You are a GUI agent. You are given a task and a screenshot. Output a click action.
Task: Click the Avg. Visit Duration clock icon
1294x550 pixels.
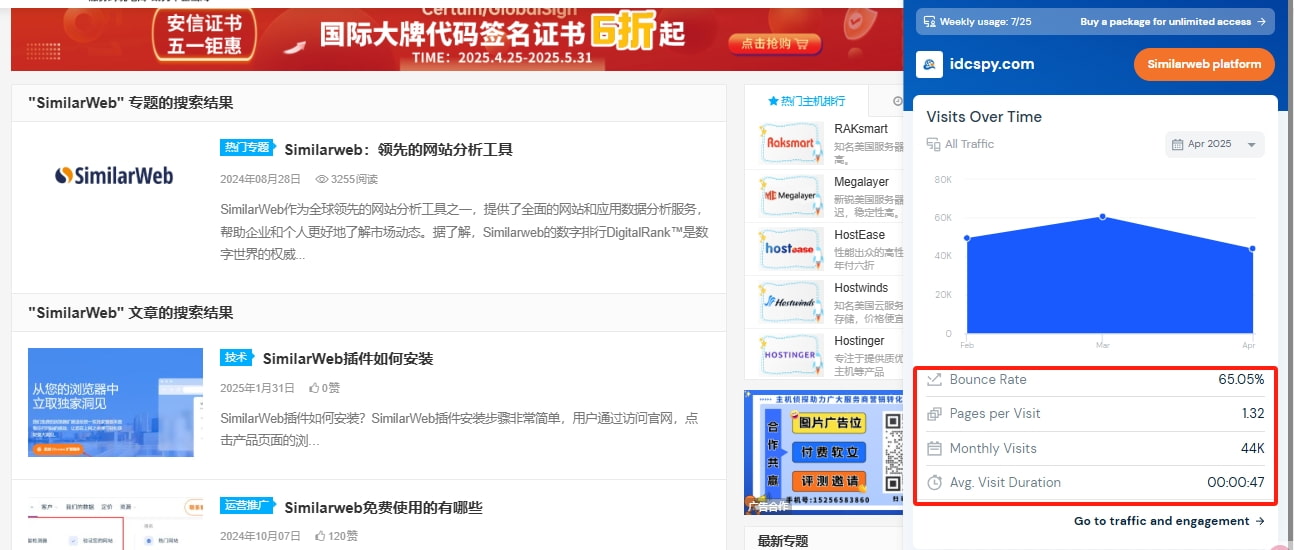pyautogui.click(x=934, y=482)
